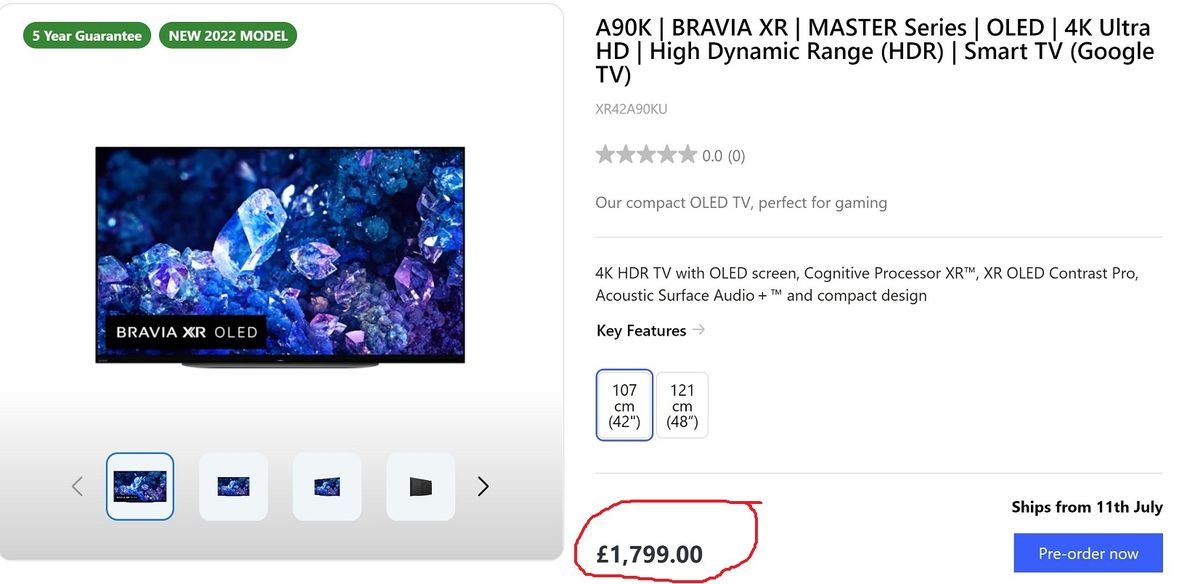
Task: Click the first star in the rating
Action: tap(606, 154)
